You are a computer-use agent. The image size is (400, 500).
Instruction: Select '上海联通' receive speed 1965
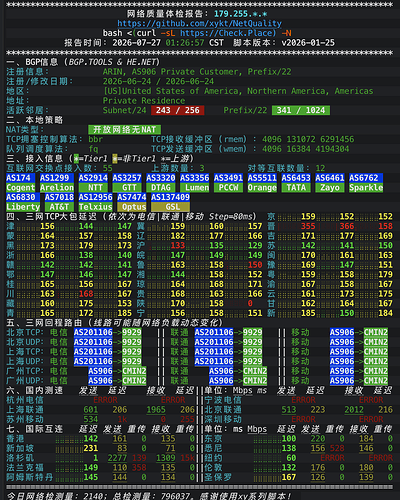[156, 410]
